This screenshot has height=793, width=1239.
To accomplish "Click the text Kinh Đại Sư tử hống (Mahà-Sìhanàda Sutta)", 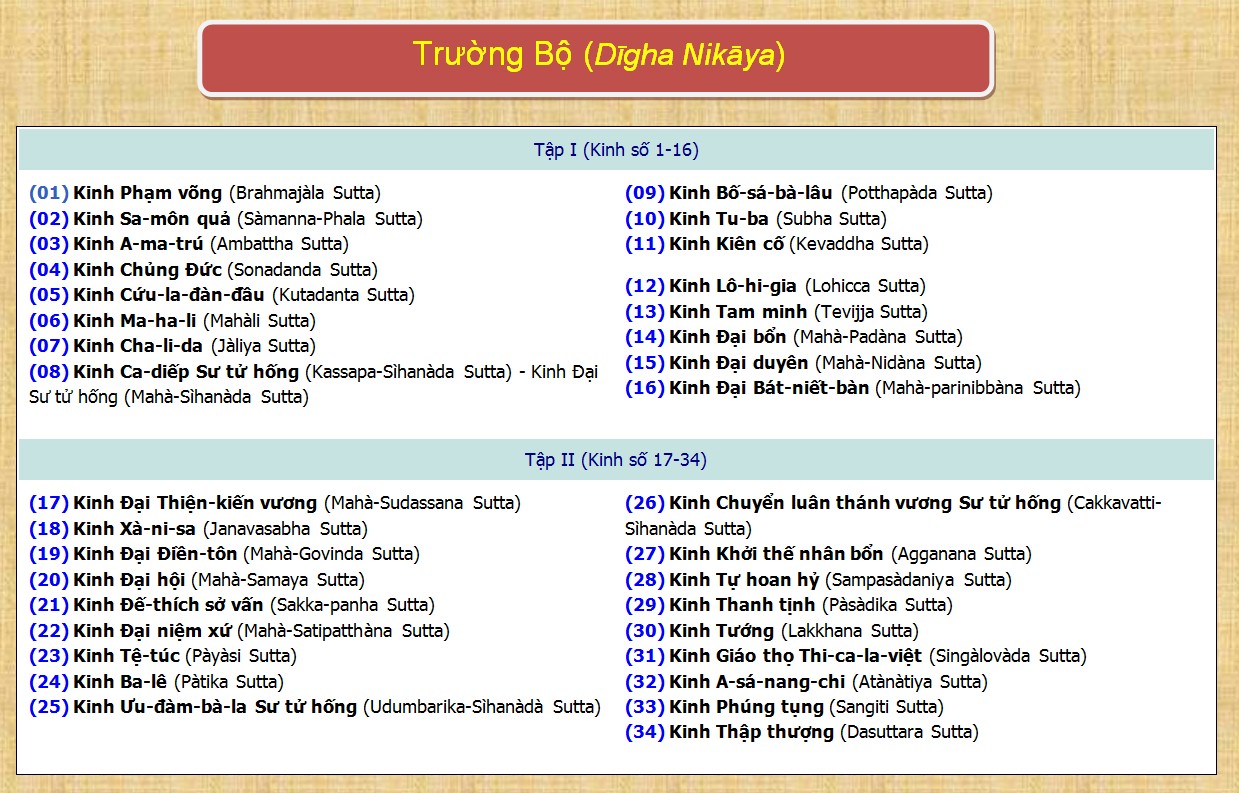I will [x=313, y=384].
